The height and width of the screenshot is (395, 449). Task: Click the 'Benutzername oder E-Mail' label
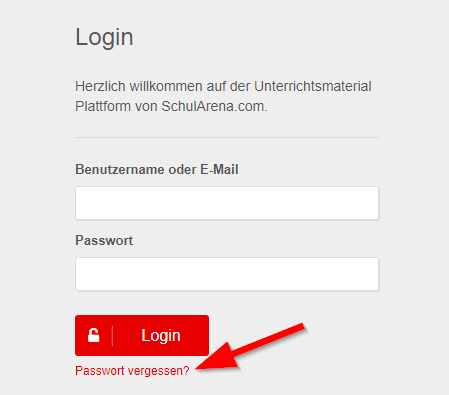click(157, 169)
